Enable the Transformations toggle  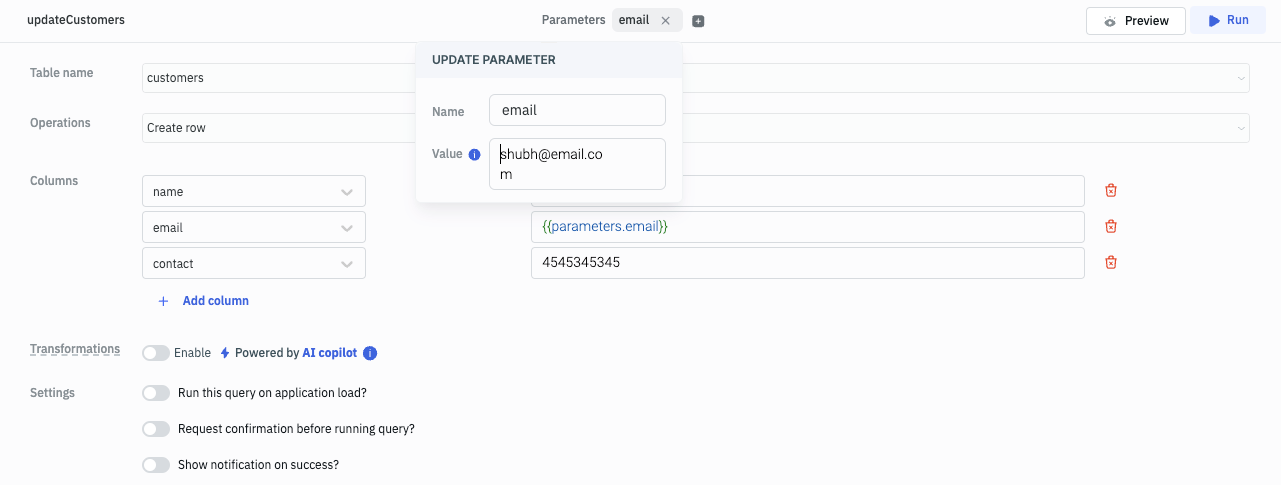[156, 353]
